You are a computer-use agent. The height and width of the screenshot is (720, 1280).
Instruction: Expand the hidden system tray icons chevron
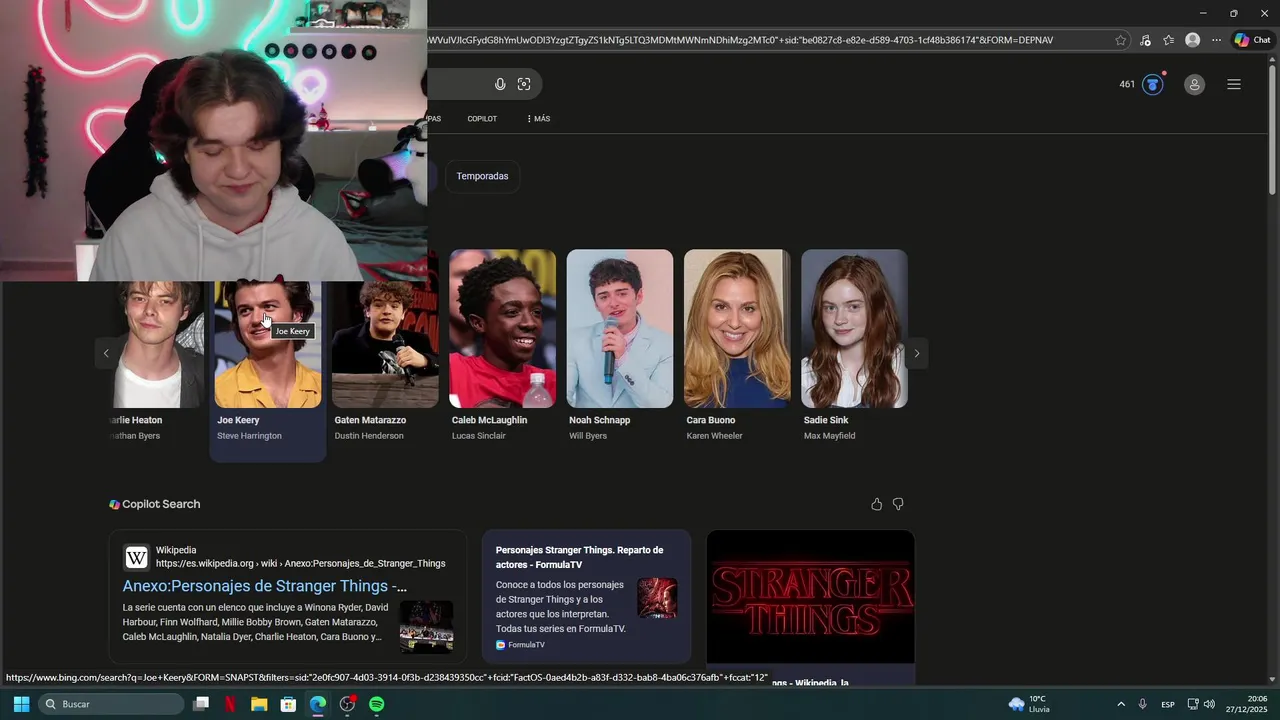click(x=1120, y=704)
